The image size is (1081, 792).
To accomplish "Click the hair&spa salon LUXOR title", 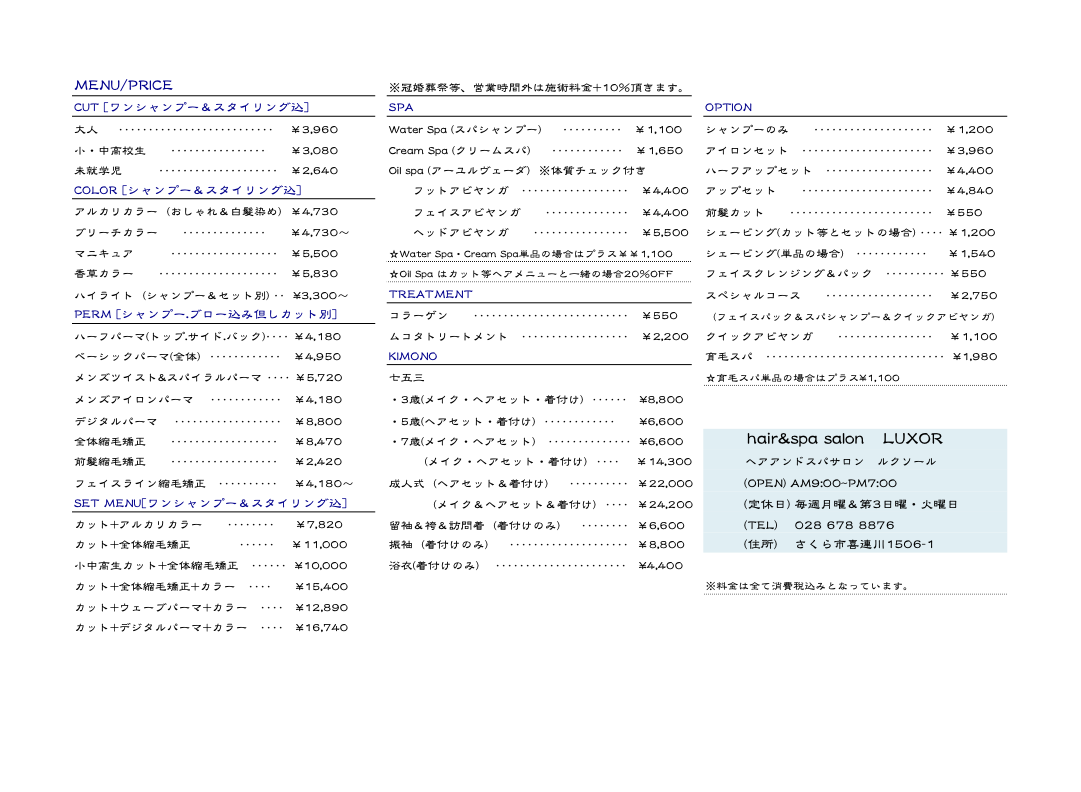I will [x=844, y=439].
